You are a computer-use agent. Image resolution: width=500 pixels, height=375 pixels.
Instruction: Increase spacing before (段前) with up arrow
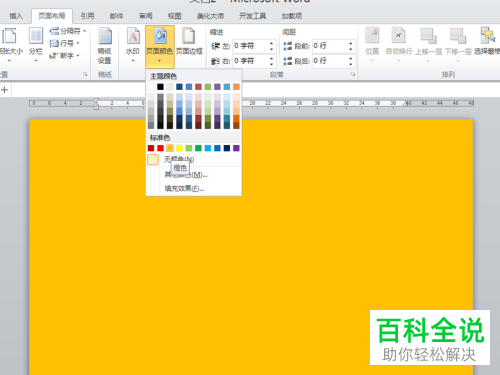[x=351, y=43]
